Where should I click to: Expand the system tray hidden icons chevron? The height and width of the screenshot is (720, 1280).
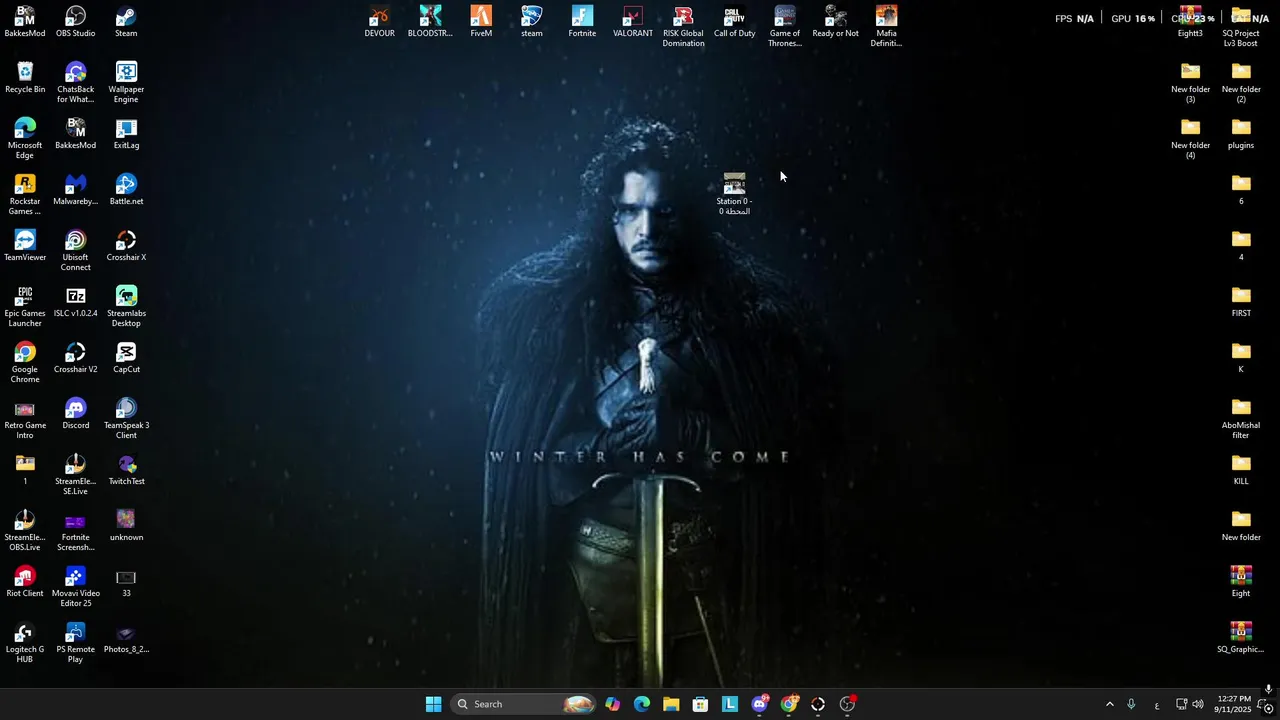[1109, 704]
